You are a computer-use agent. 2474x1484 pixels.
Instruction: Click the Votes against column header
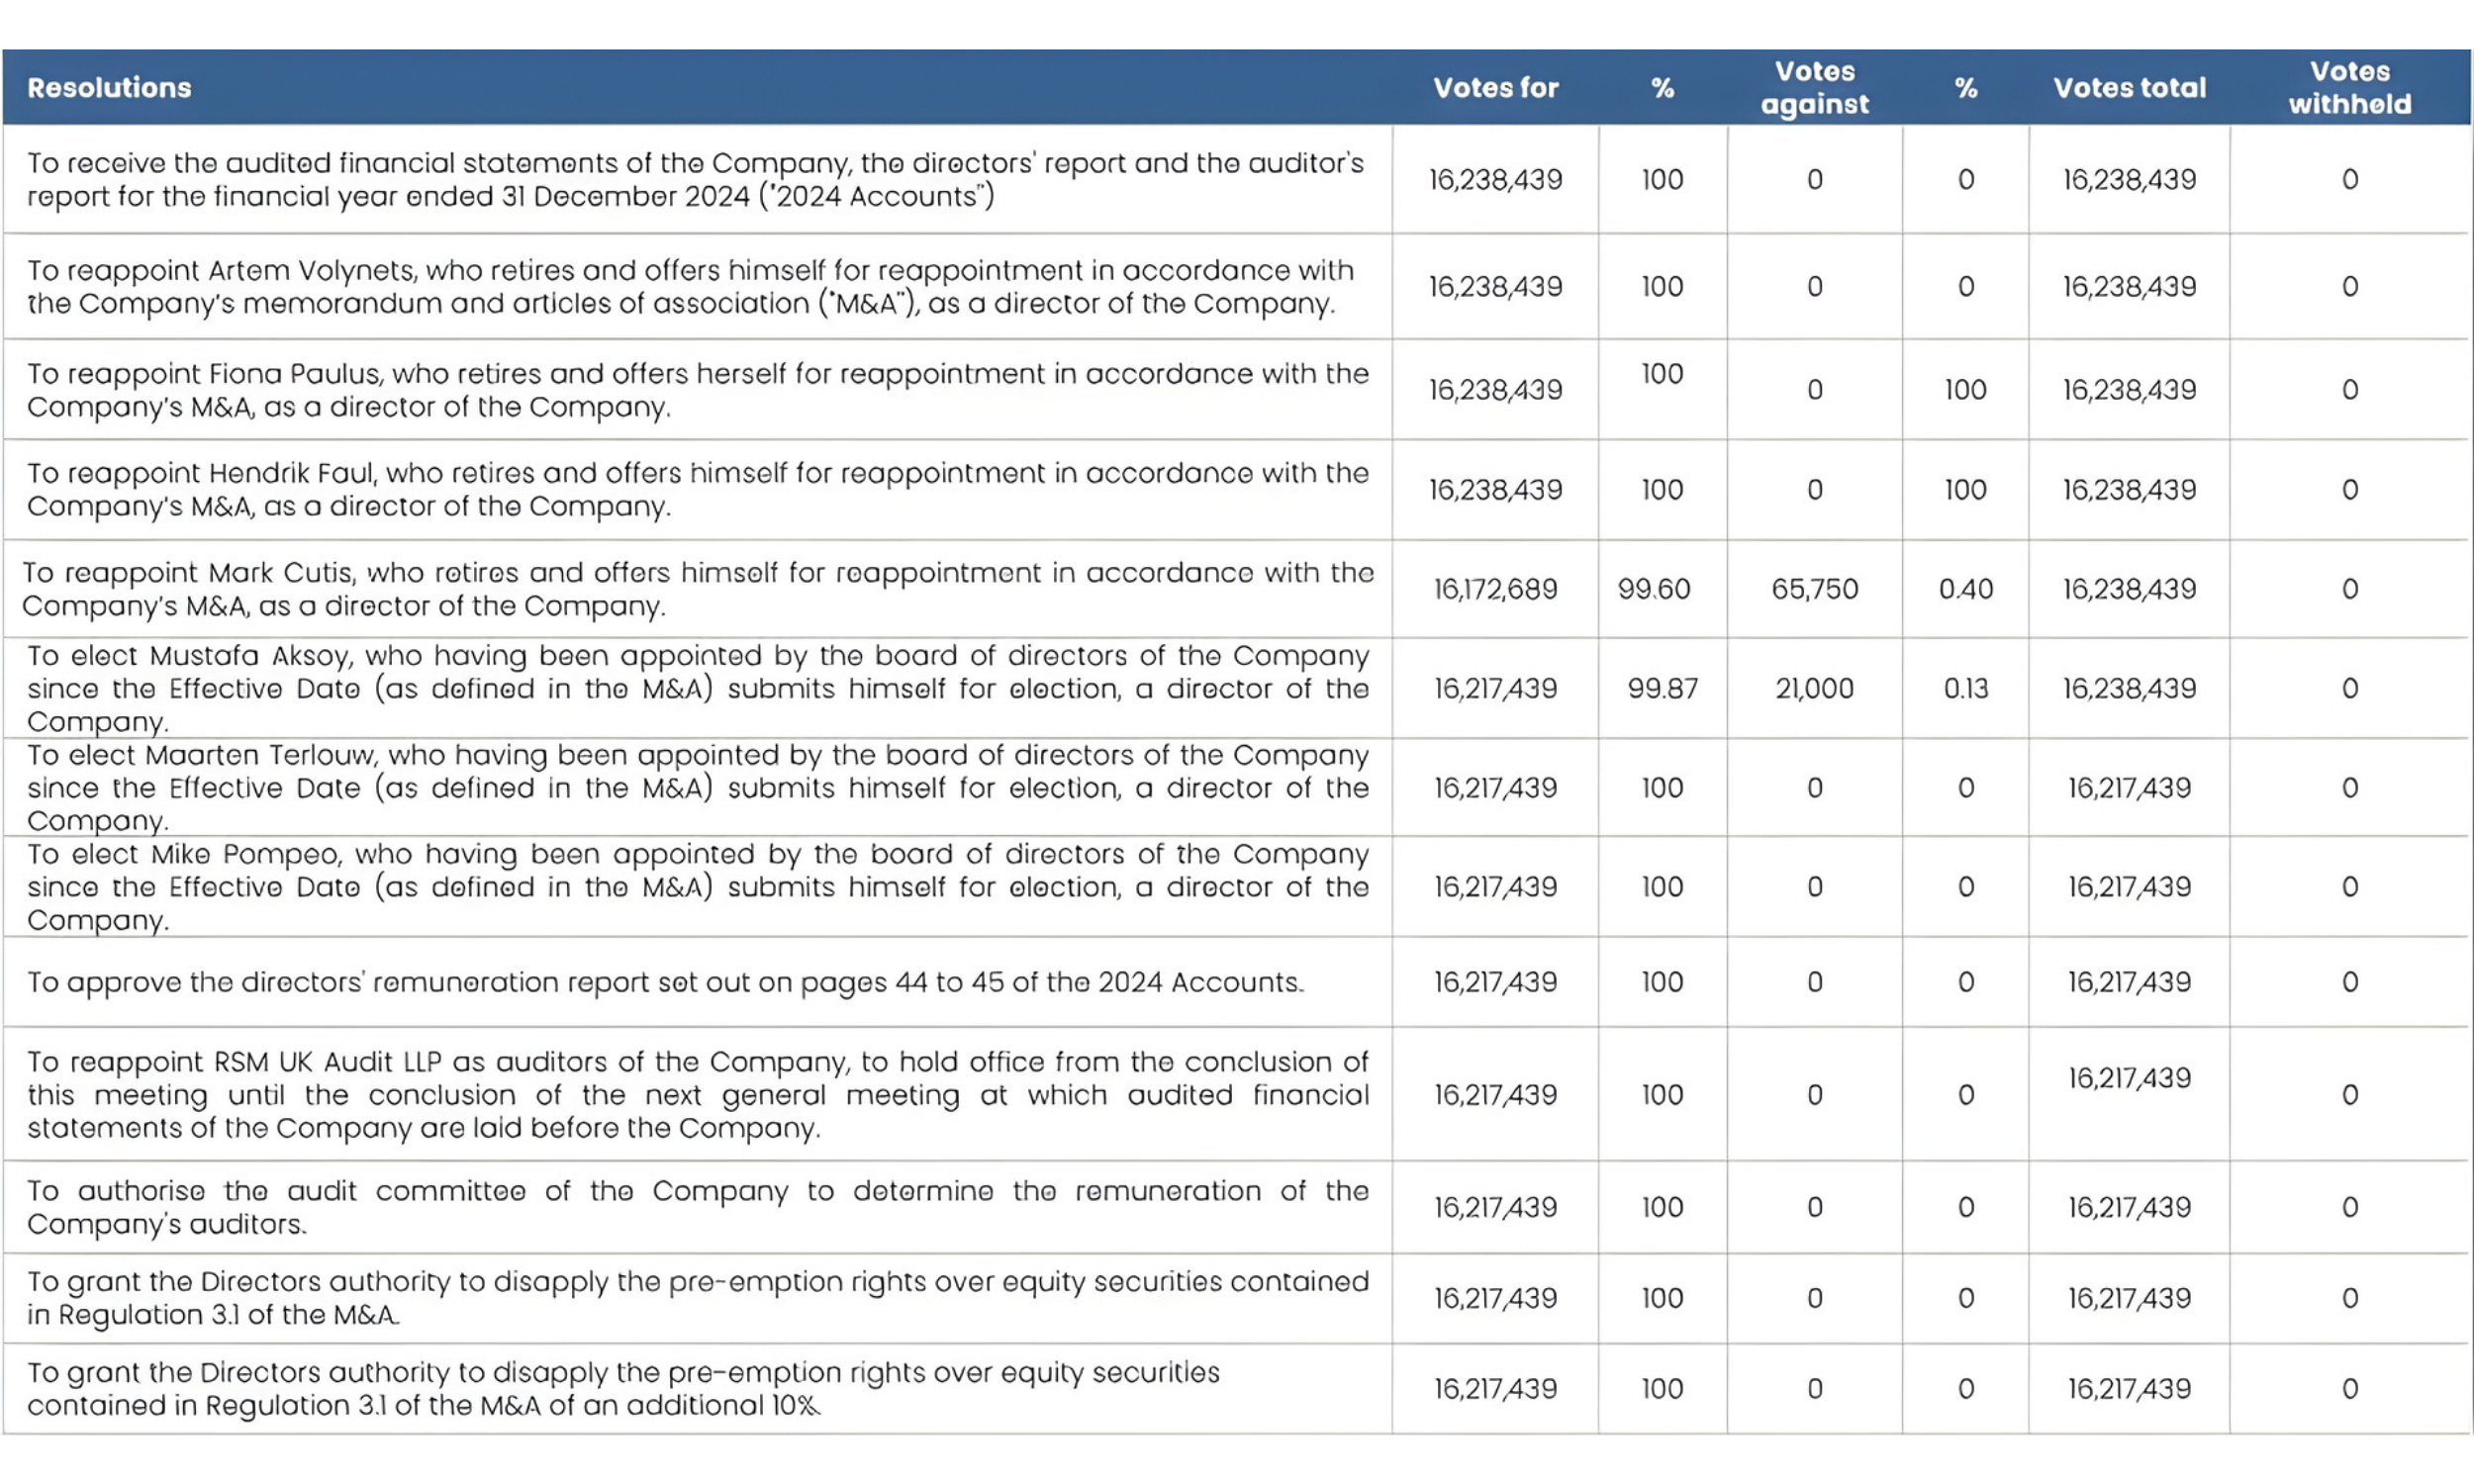point(1814,88)
